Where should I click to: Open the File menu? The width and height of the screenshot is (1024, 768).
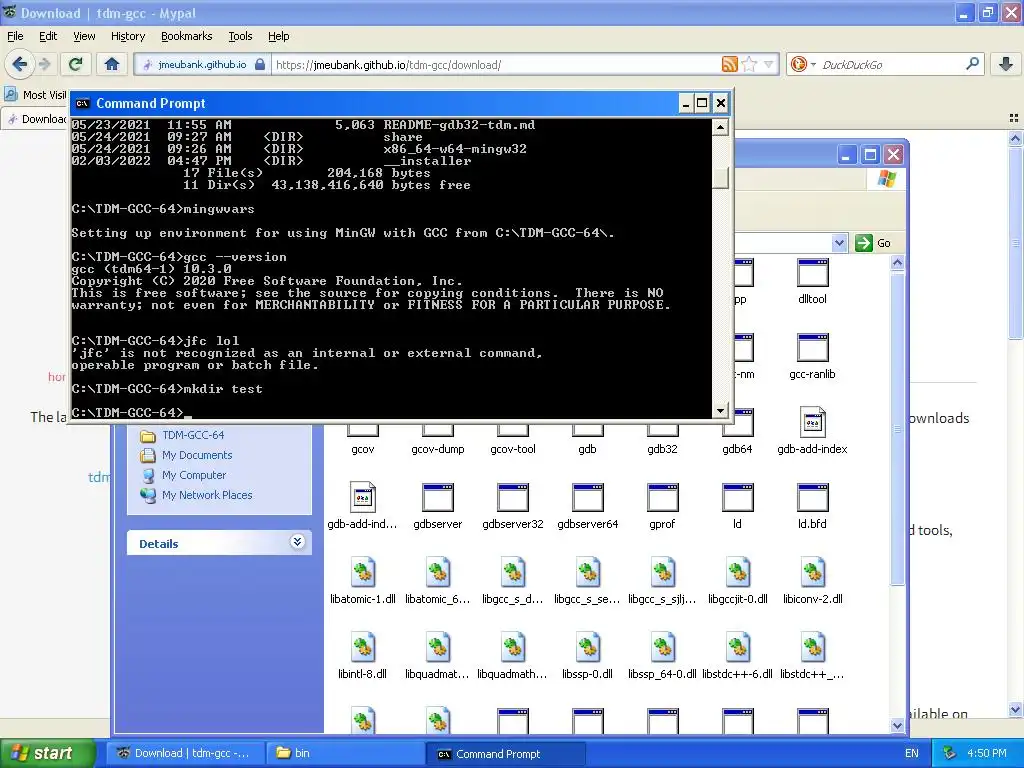[15, 36]
